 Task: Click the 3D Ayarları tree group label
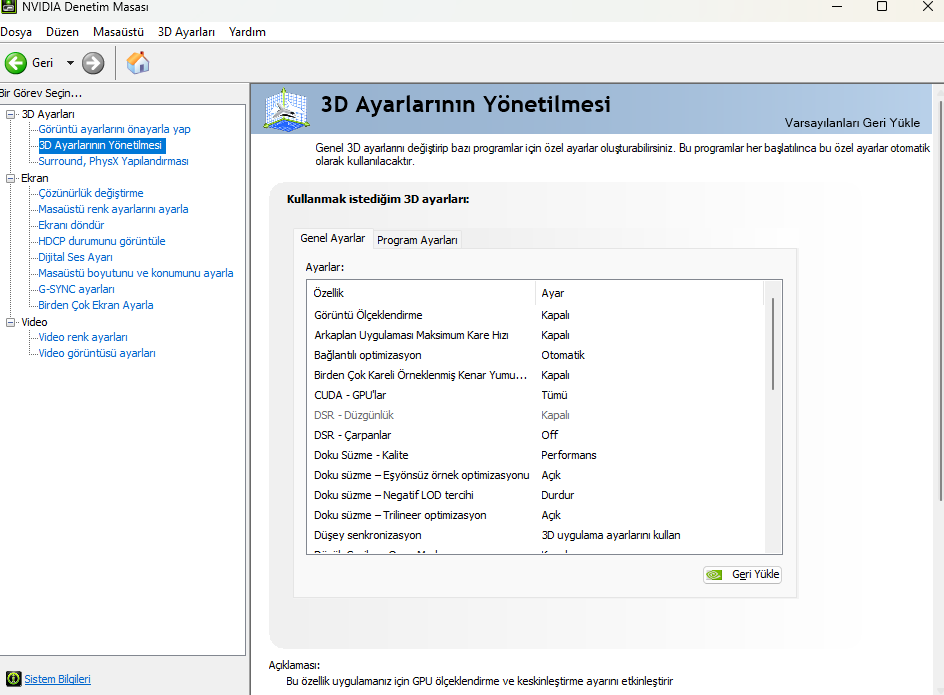click(48, 114)
